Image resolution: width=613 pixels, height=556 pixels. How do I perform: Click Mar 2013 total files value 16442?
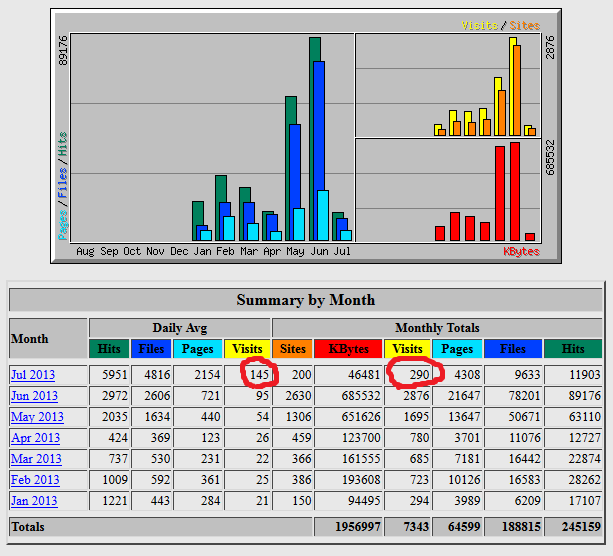(524, 459)
